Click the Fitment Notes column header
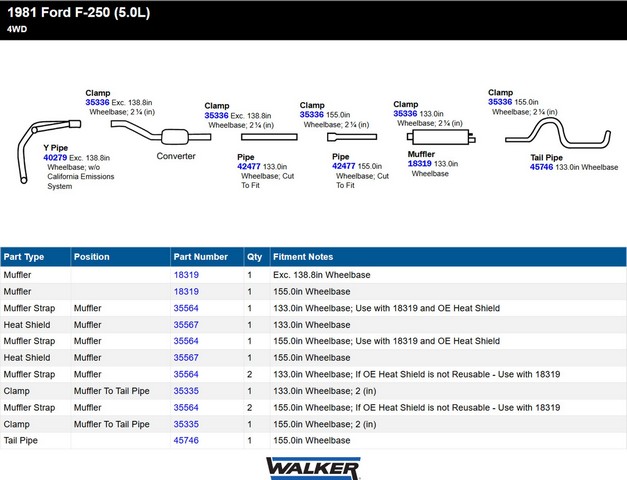 click(x=448, y=257)
